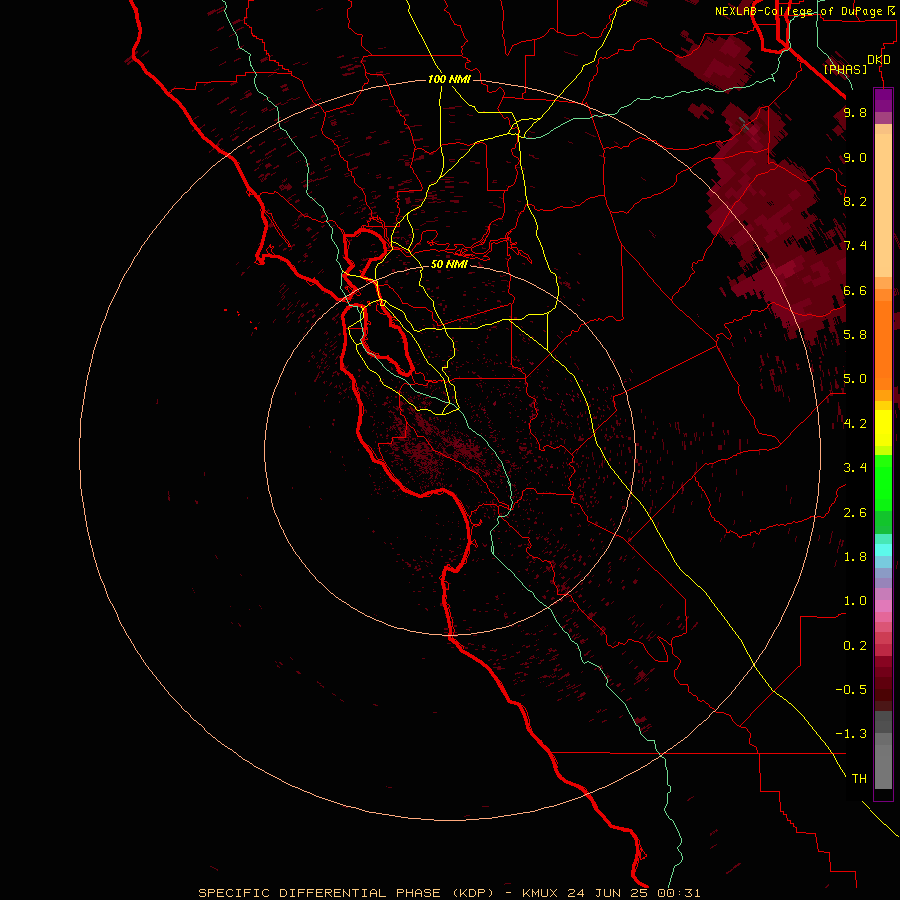Click the yellow swatch in the color bar
The width and height of the screenshot is (900, 900).
[883, 428]
